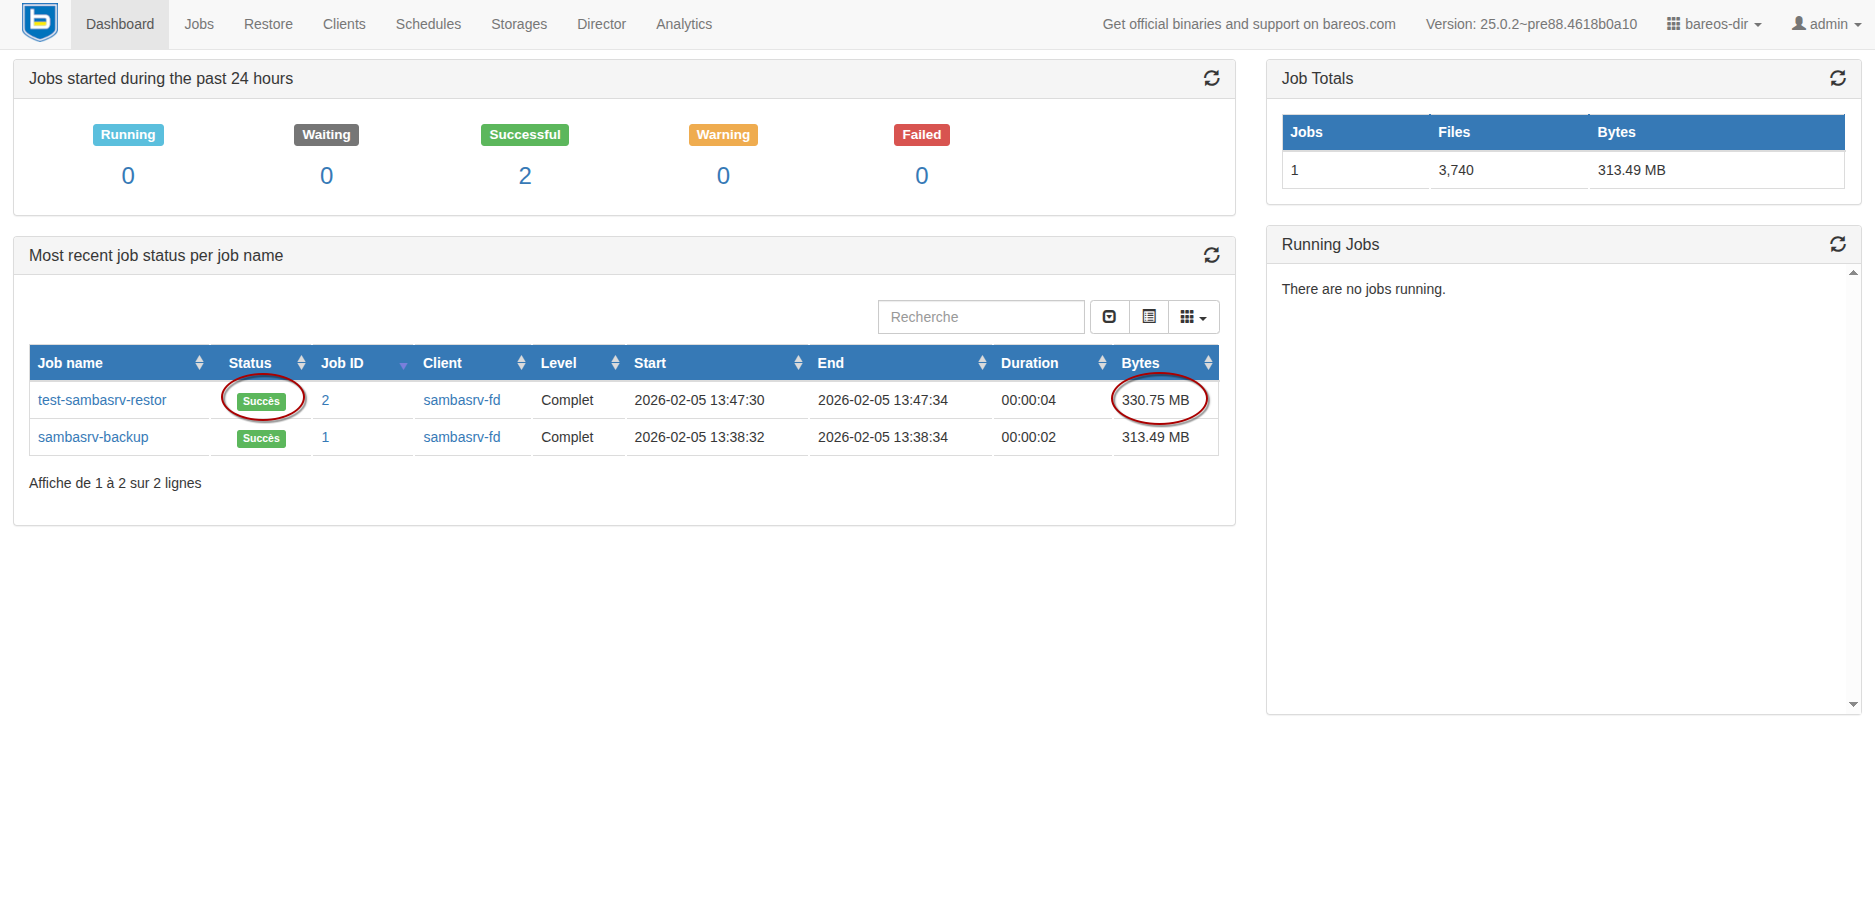Select end time 2026-02-05 13:38:34
This screenshot has height=899, width=1875.
(883, 437)
